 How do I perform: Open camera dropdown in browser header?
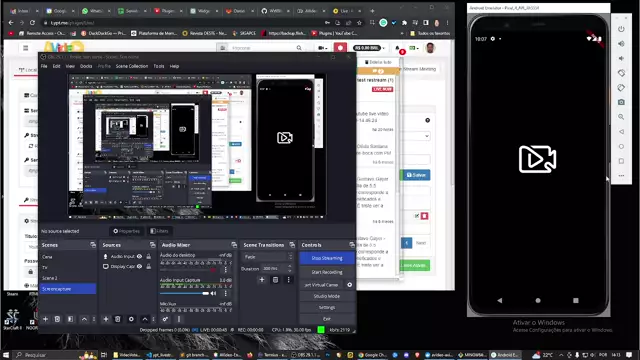(x=323, y=48)
